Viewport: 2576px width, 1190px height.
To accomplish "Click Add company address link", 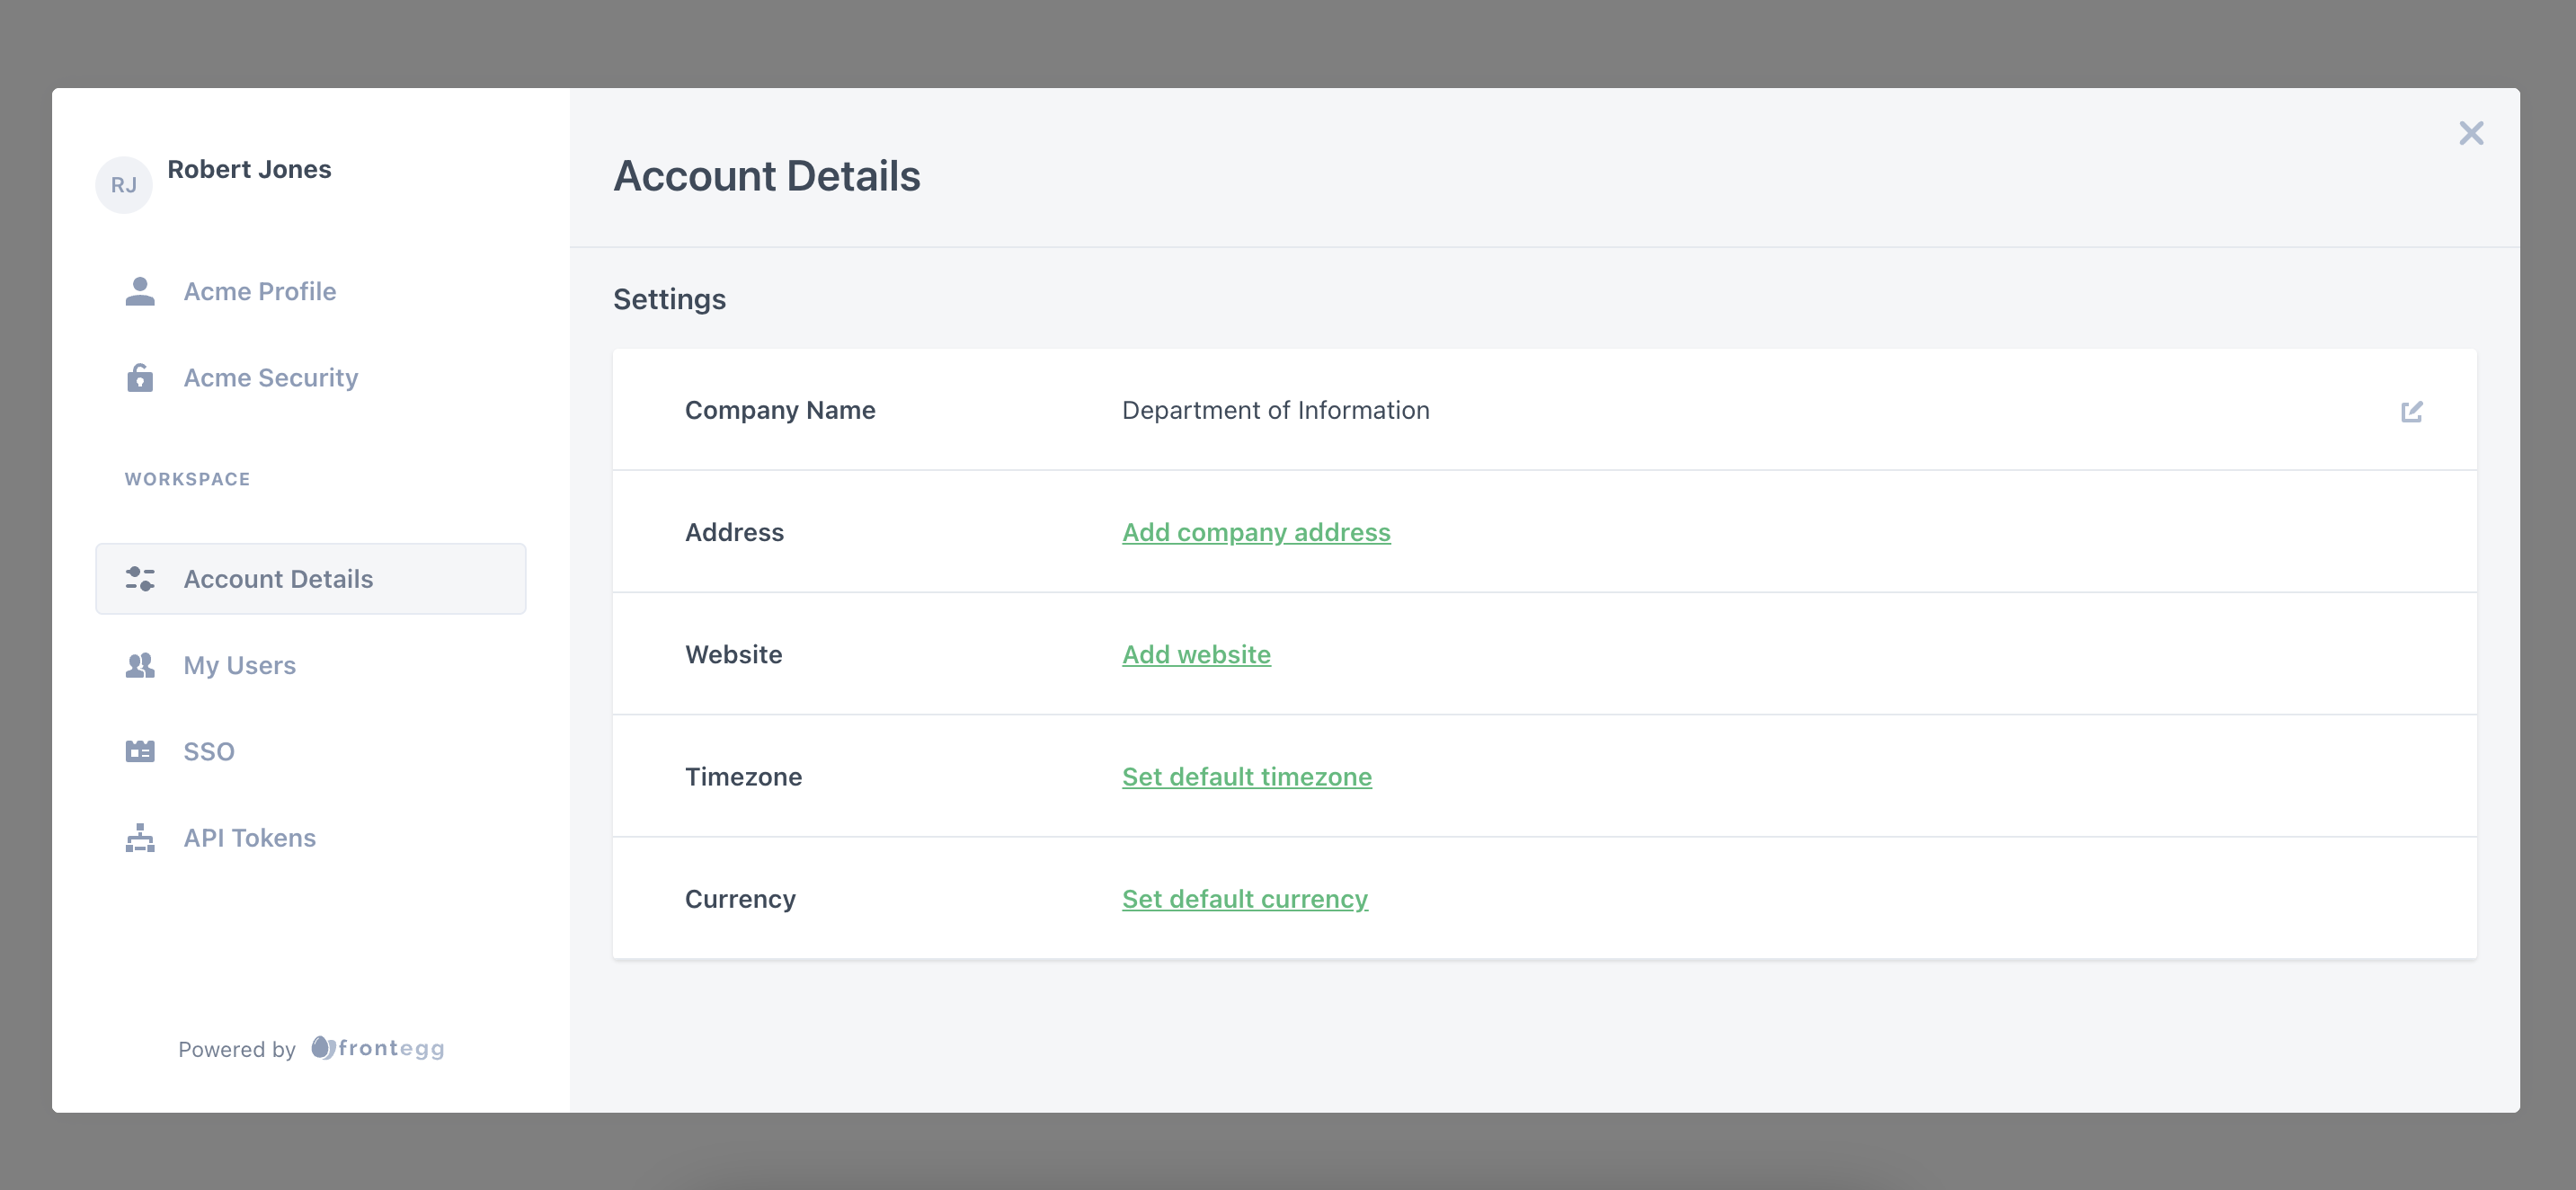I will pyautogui.click(x=1256, y=532).
